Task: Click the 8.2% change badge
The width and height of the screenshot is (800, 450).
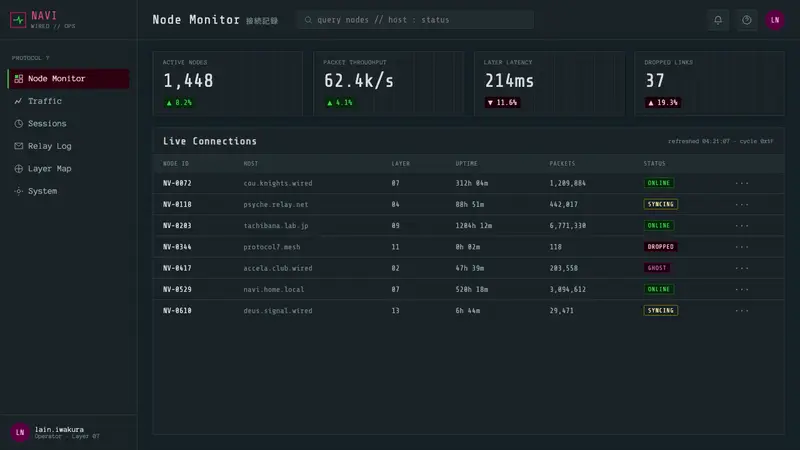Action: click(179, 103)
